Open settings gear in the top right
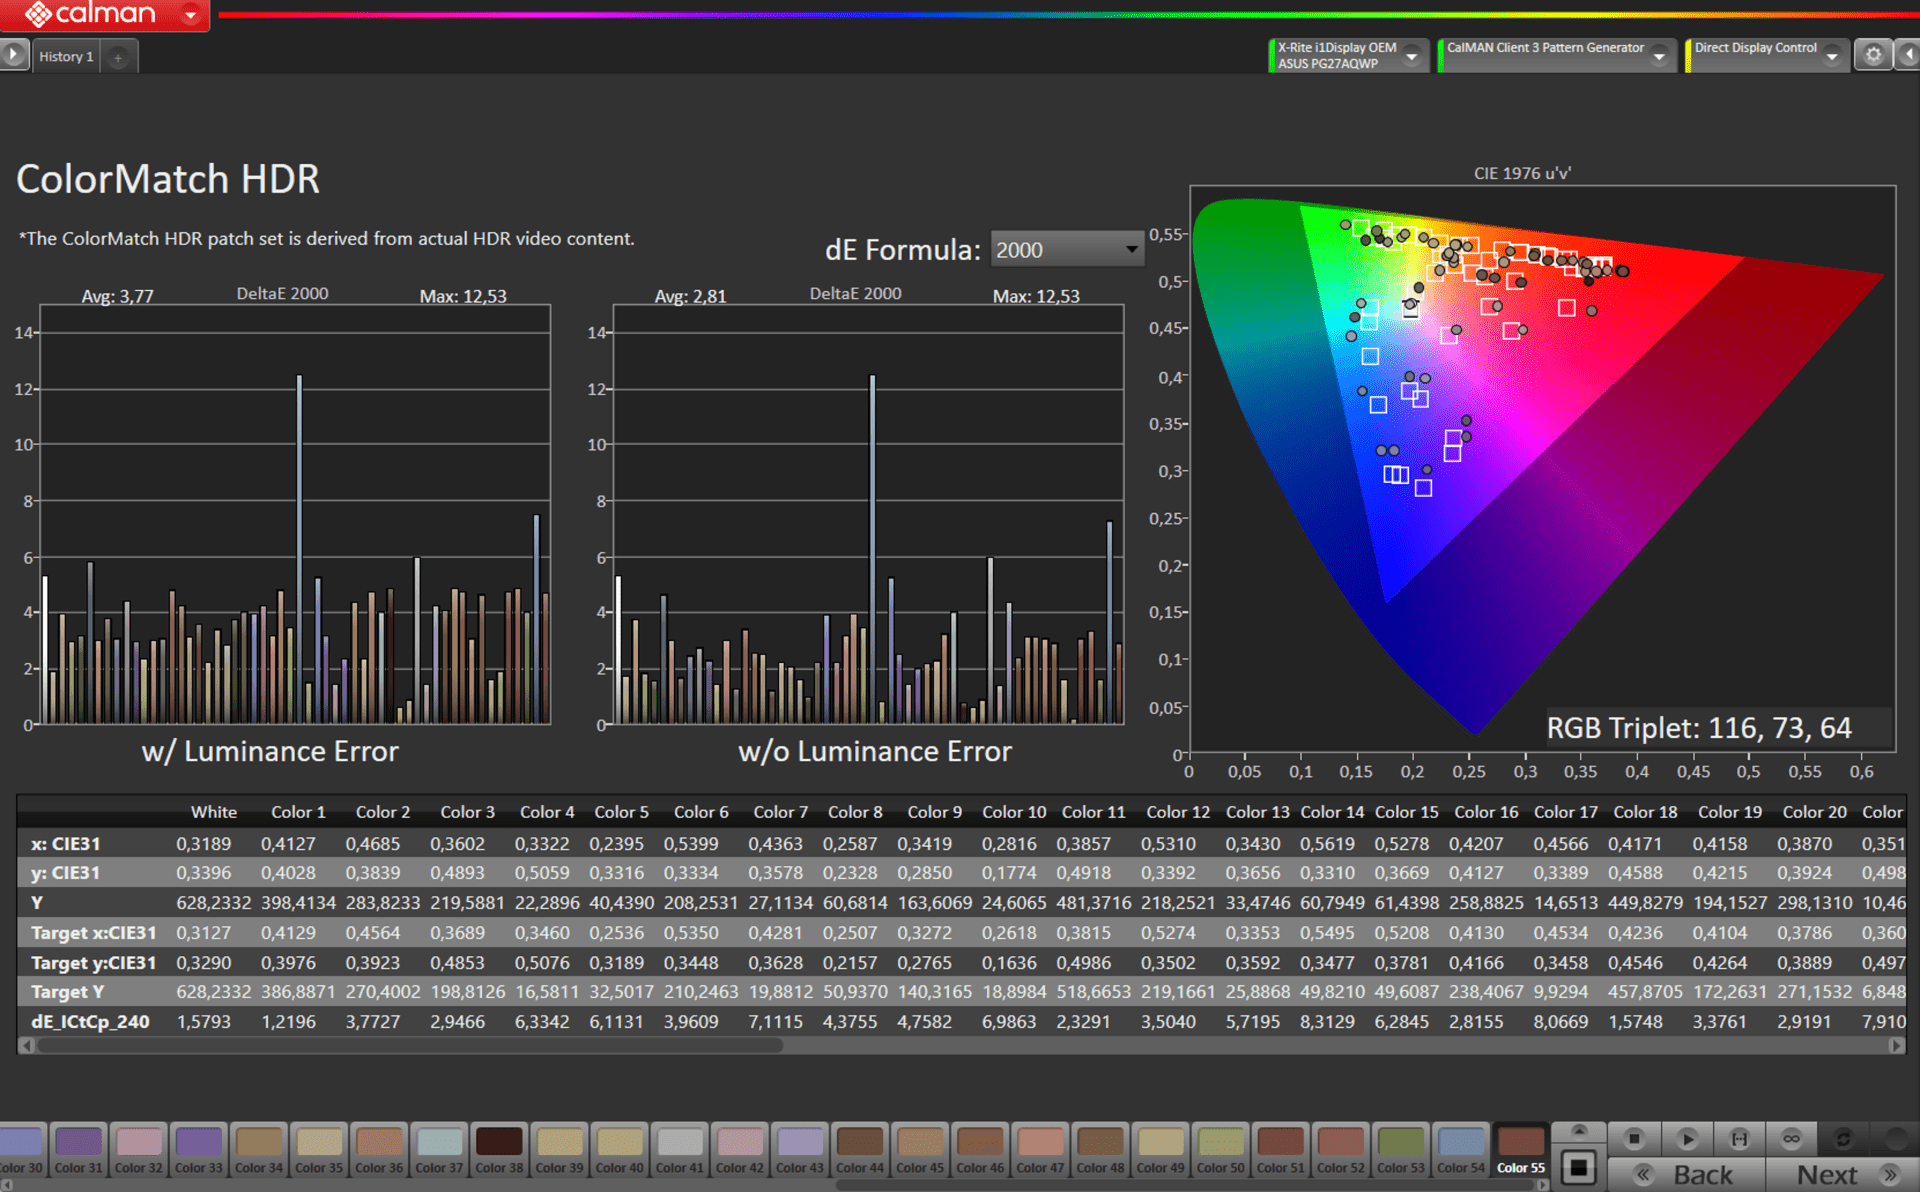Viewport: 1920px width, 1192px height. click(1873, 55)
